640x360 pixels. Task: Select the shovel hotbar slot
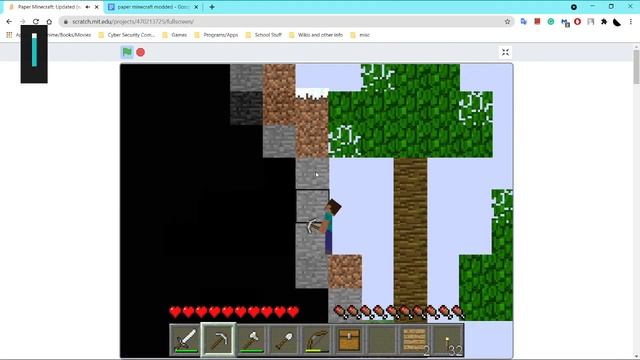coord(284,340)
